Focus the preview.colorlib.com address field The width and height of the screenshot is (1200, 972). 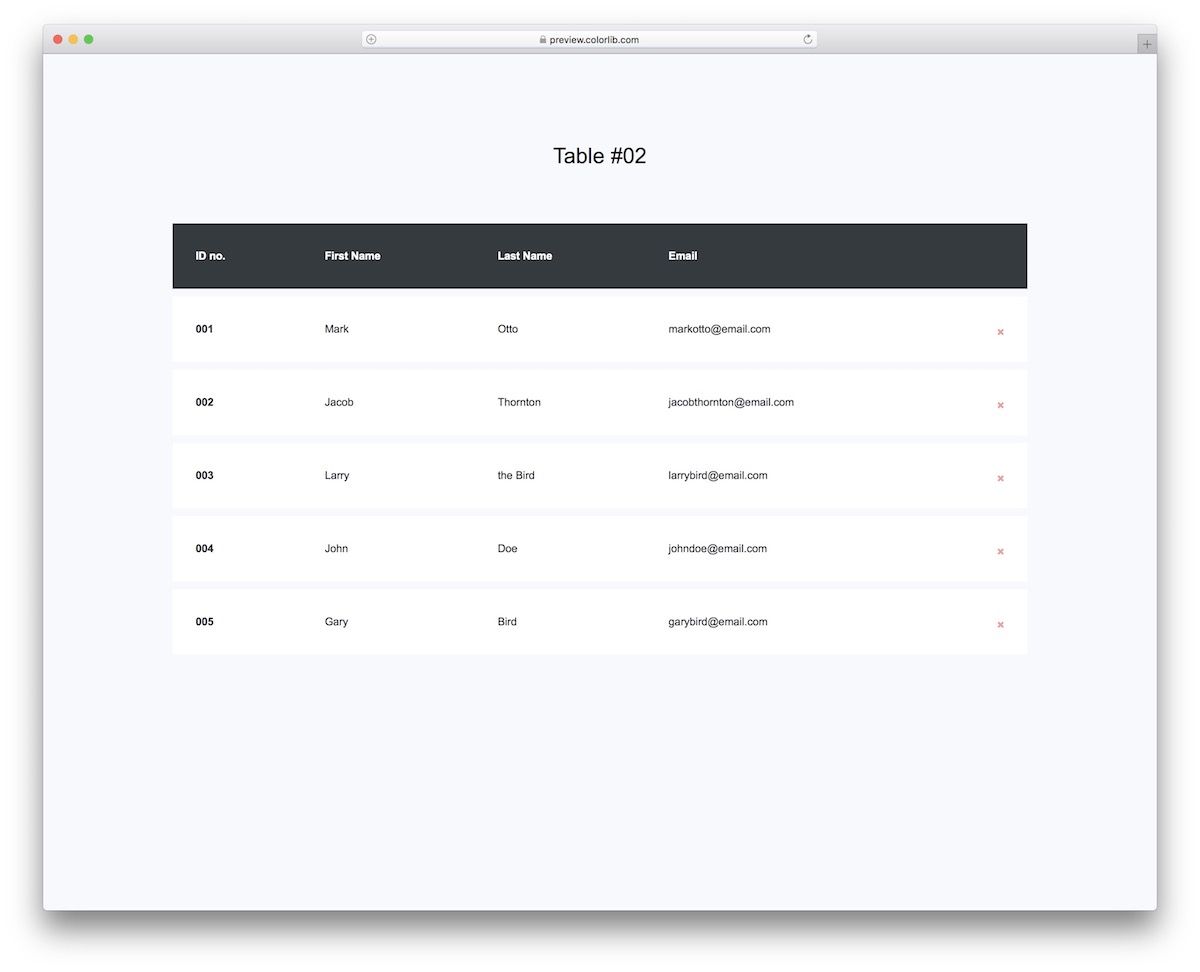[589, 39]
